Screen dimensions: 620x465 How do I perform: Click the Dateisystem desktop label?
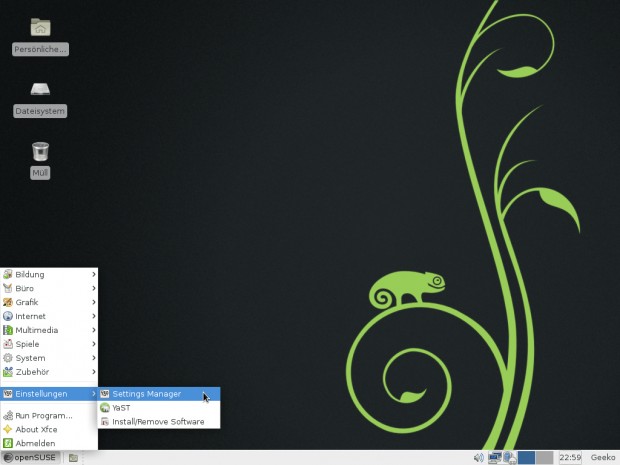[40, 111]
